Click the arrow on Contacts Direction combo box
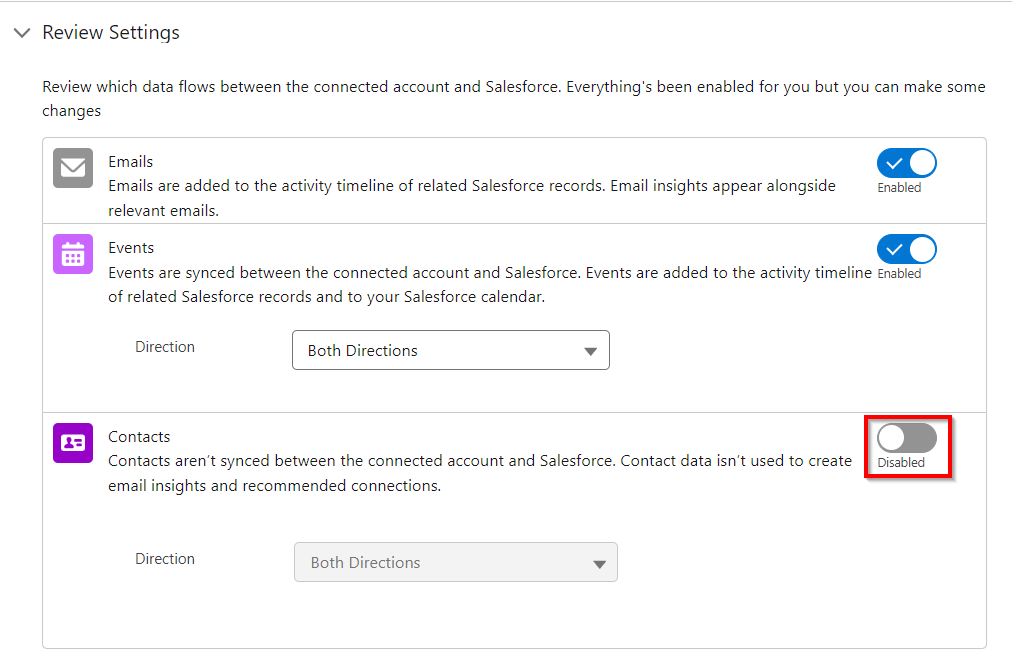Viewport: 1012px width, 665px height. tap(599, 564)
